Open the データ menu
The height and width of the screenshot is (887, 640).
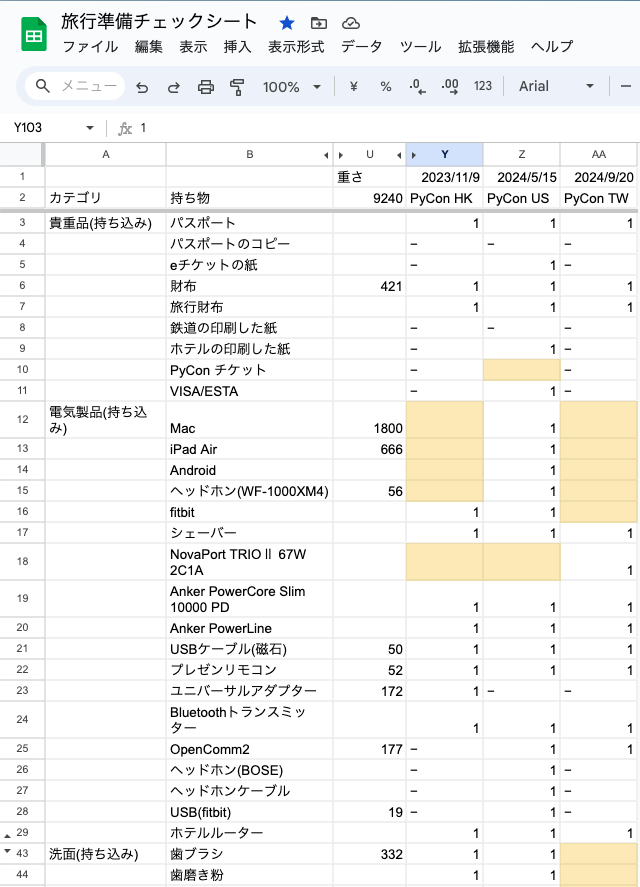[x=361, y=47]
